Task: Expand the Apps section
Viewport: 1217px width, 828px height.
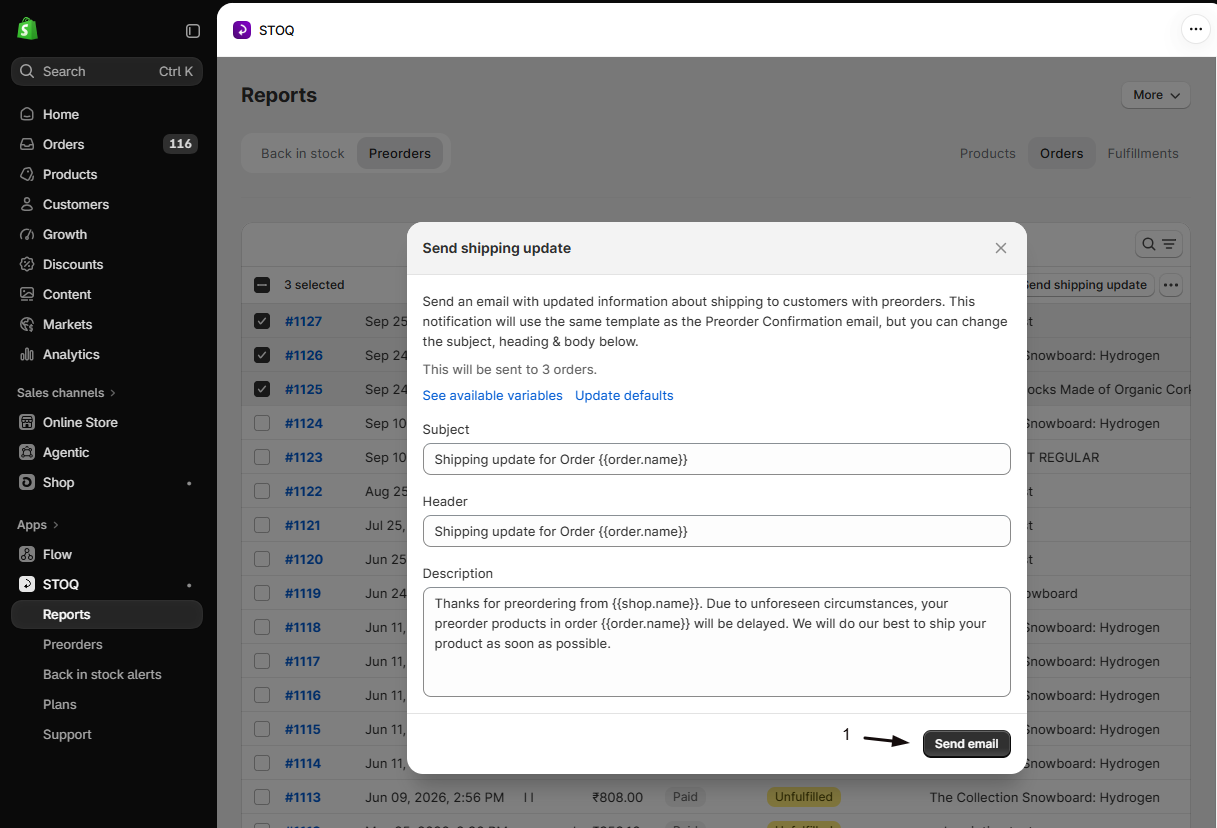Action: [38, 524]
